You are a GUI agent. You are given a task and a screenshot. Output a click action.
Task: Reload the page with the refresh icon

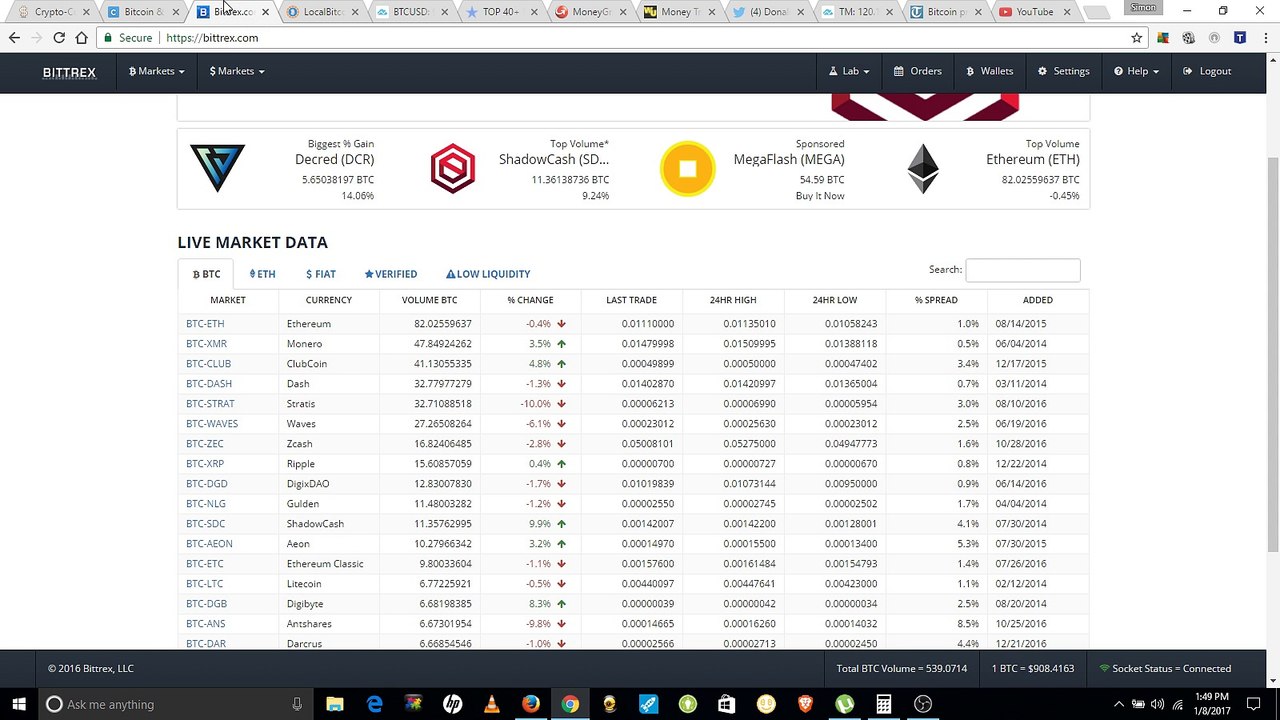59,38
